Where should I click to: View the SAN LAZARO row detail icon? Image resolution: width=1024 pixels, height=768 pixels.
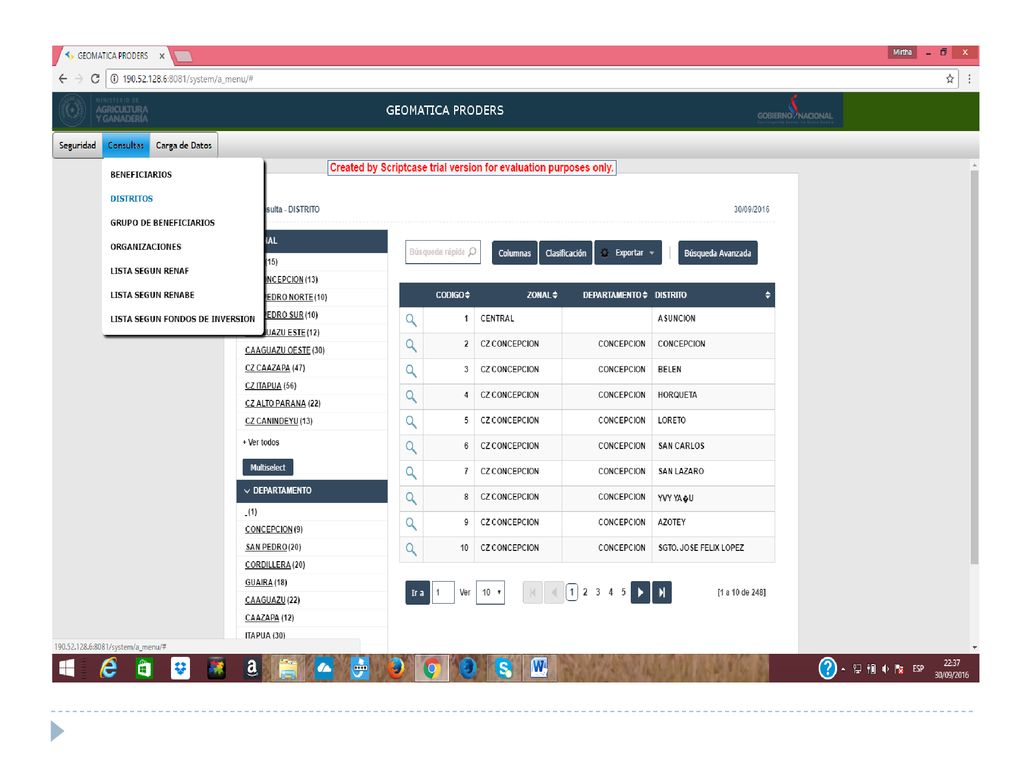tap(411, 472)
